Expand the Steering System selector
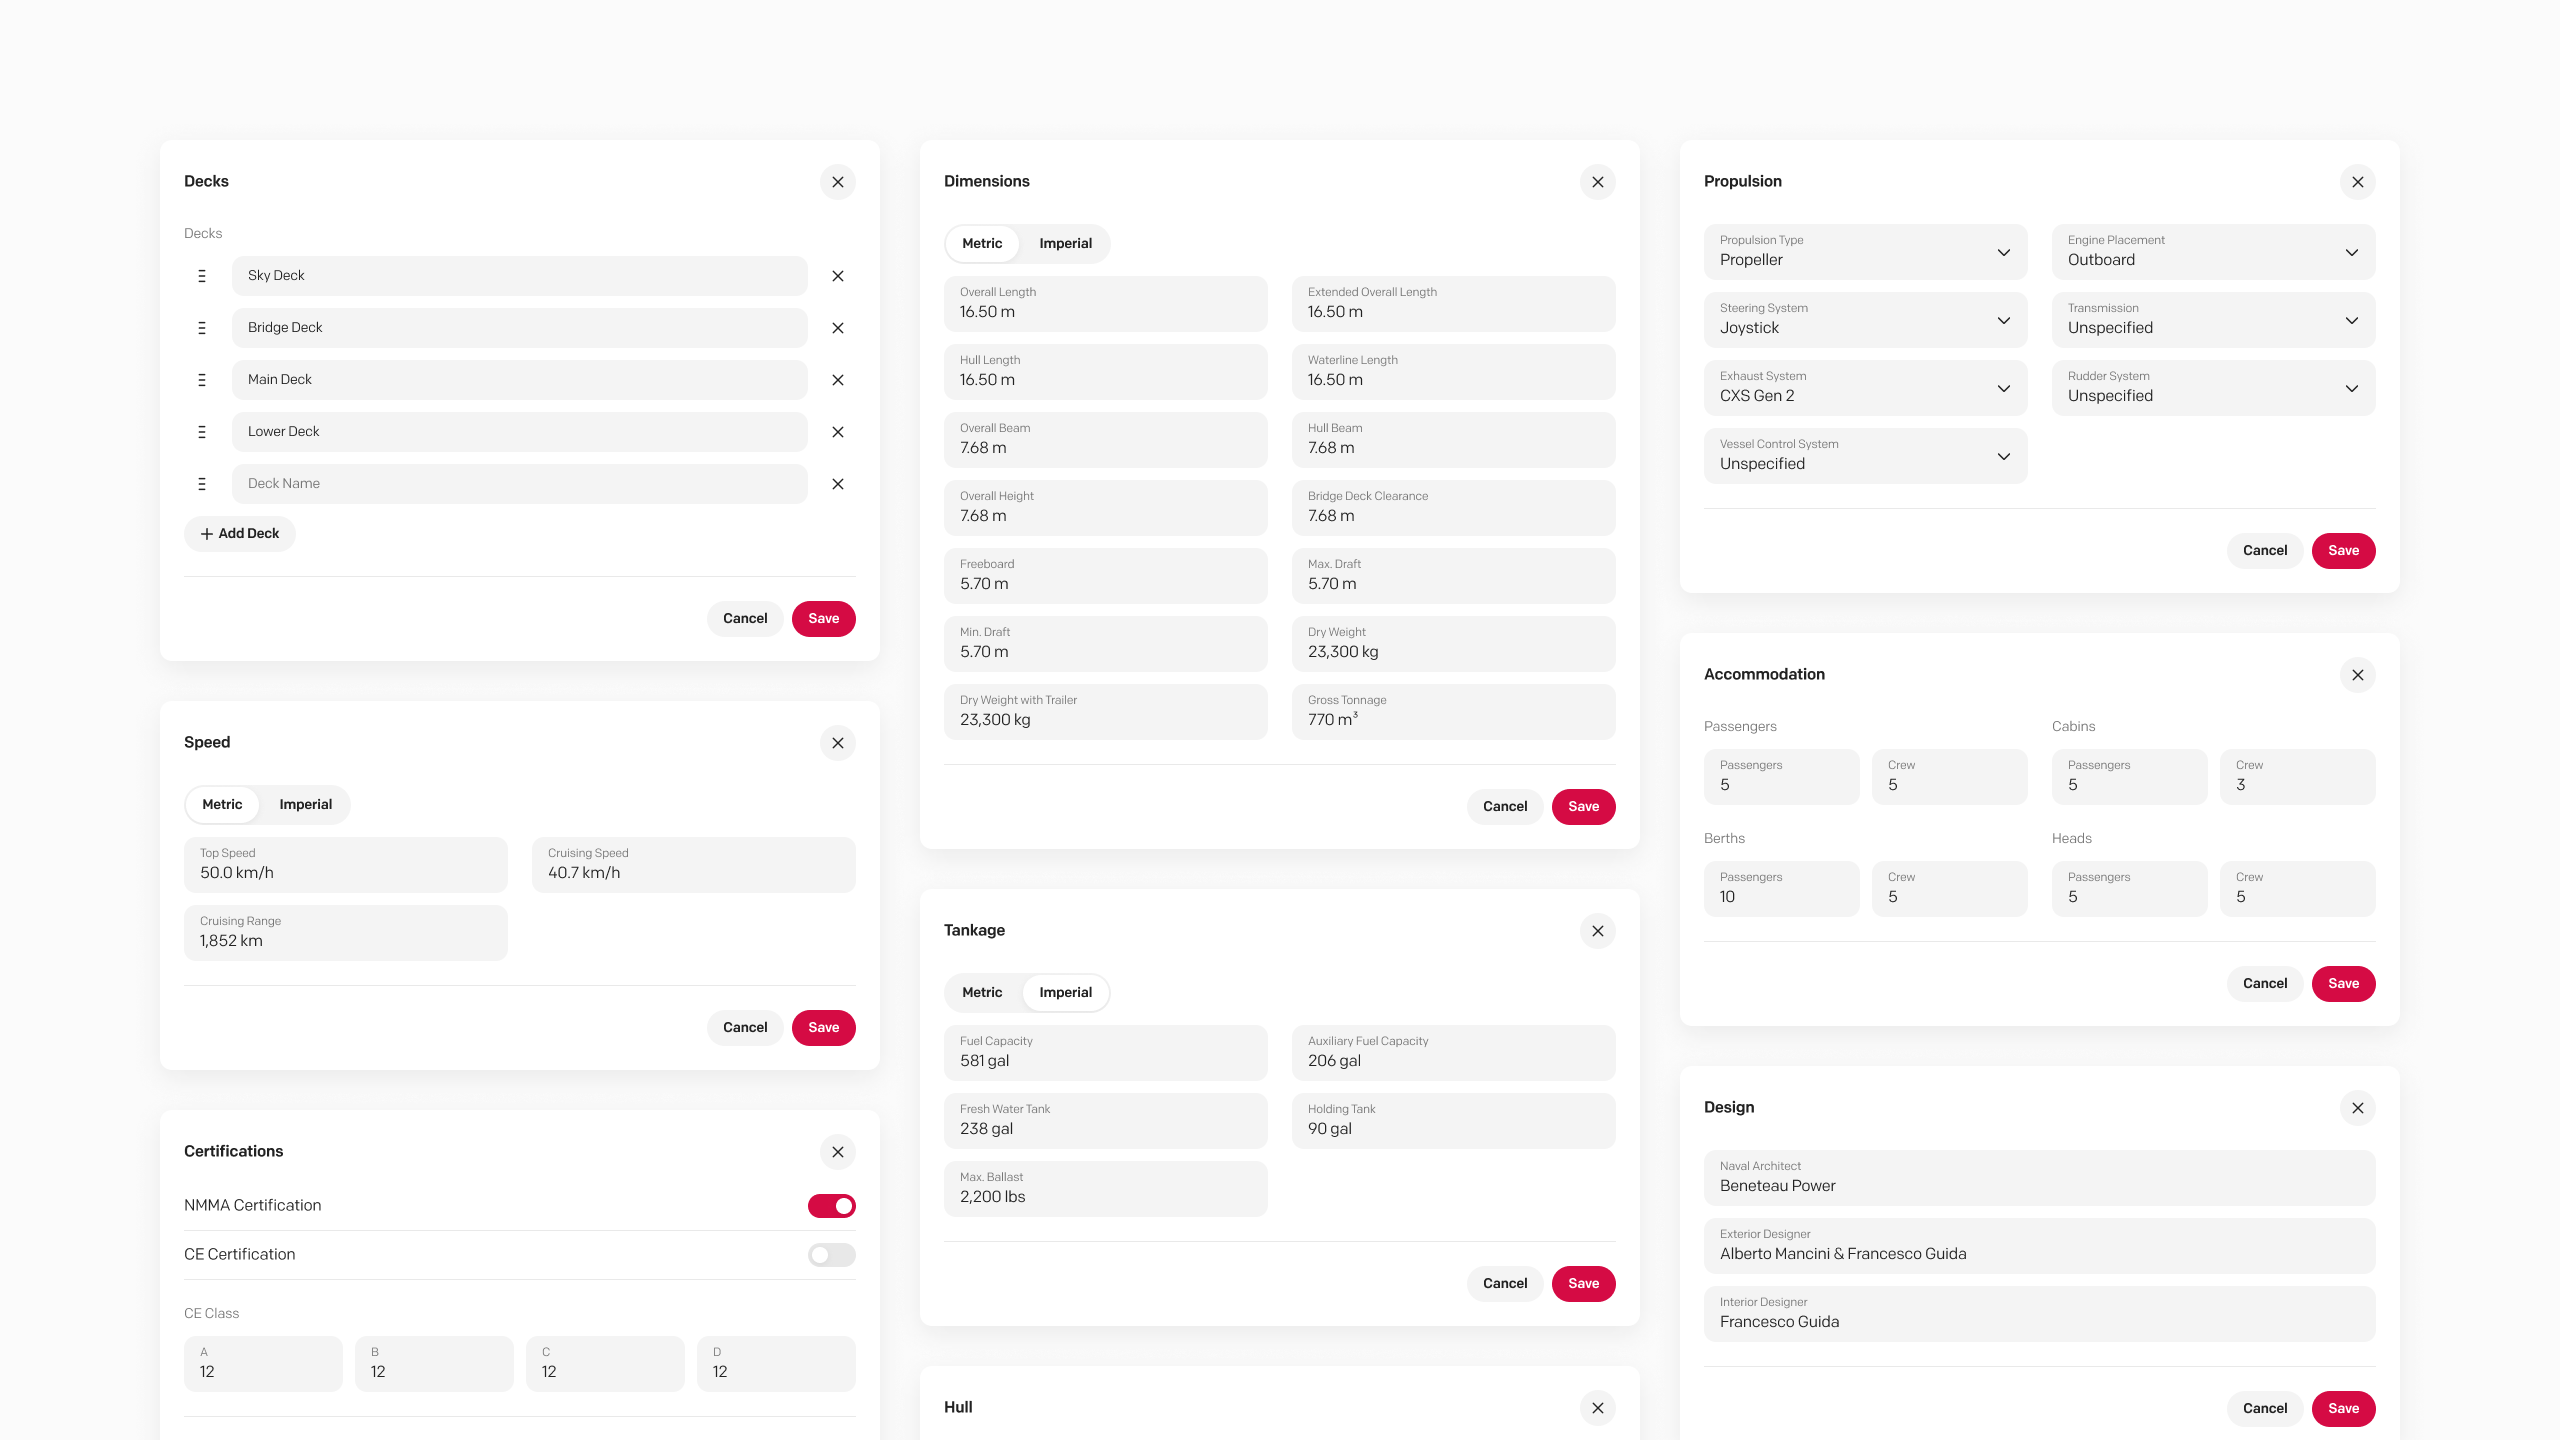This screenshot has height=1440, width=2560. click(1865, 320)
